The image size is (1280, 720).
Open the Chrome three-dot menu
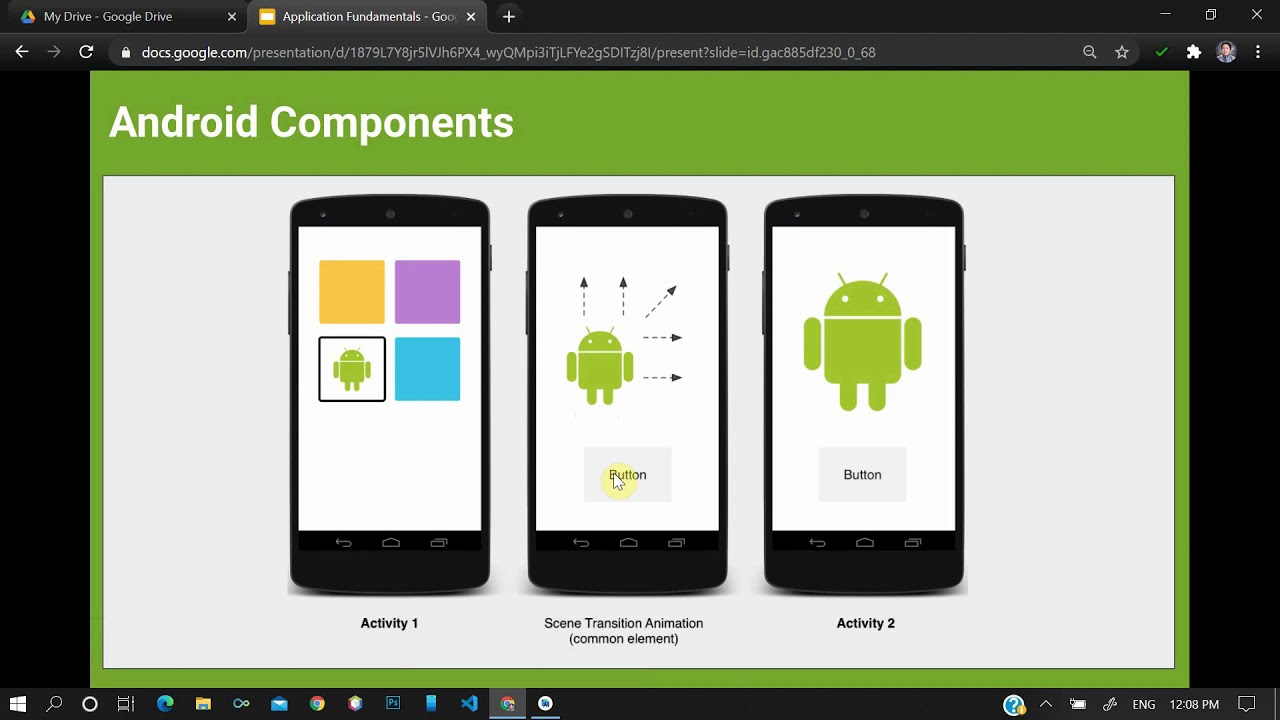(1258, 52)
